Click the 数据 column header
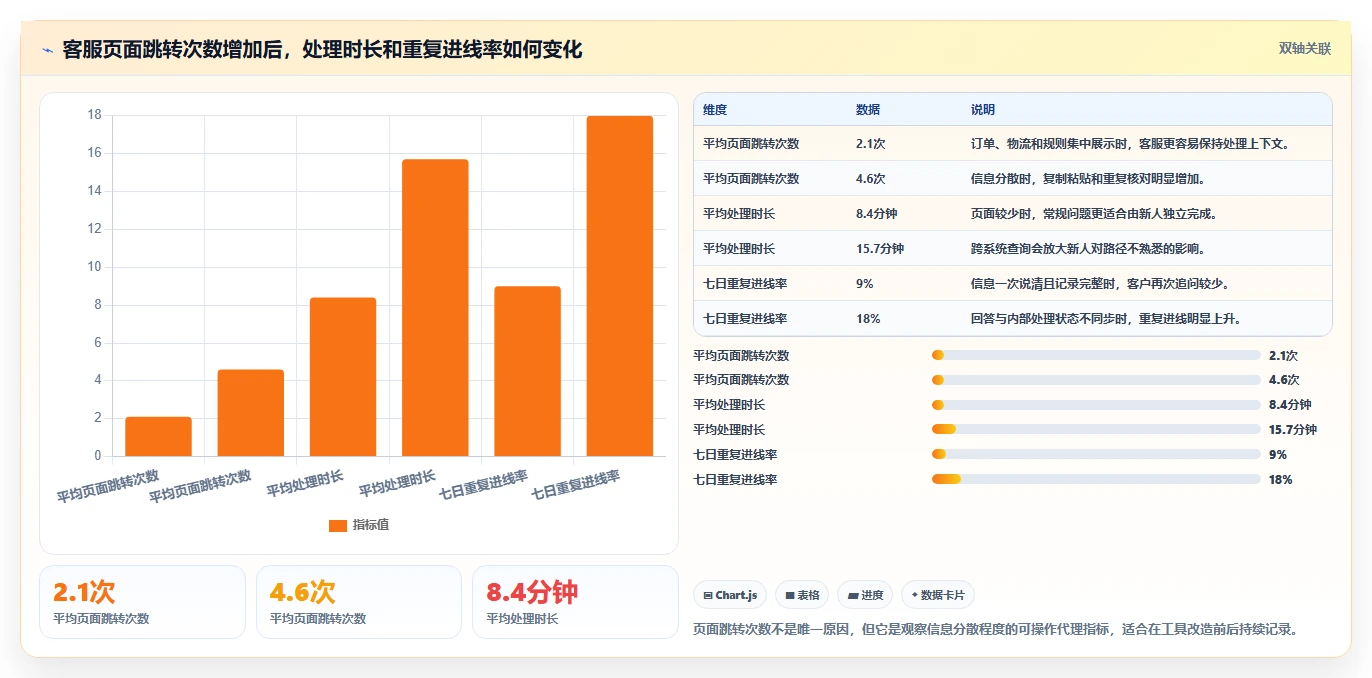The width and height of the screenshot is (1372, 678). tap(868, 110)
